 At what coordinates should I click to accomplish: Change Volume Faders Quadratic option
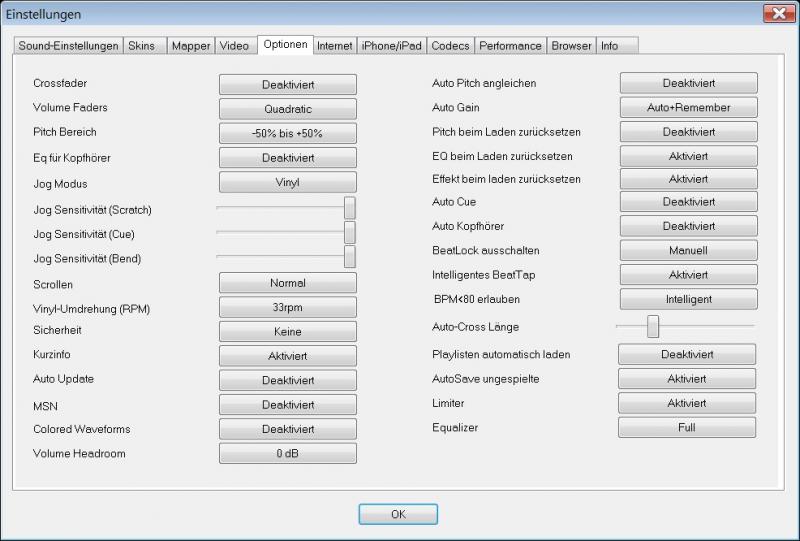(x=288, y=109)
